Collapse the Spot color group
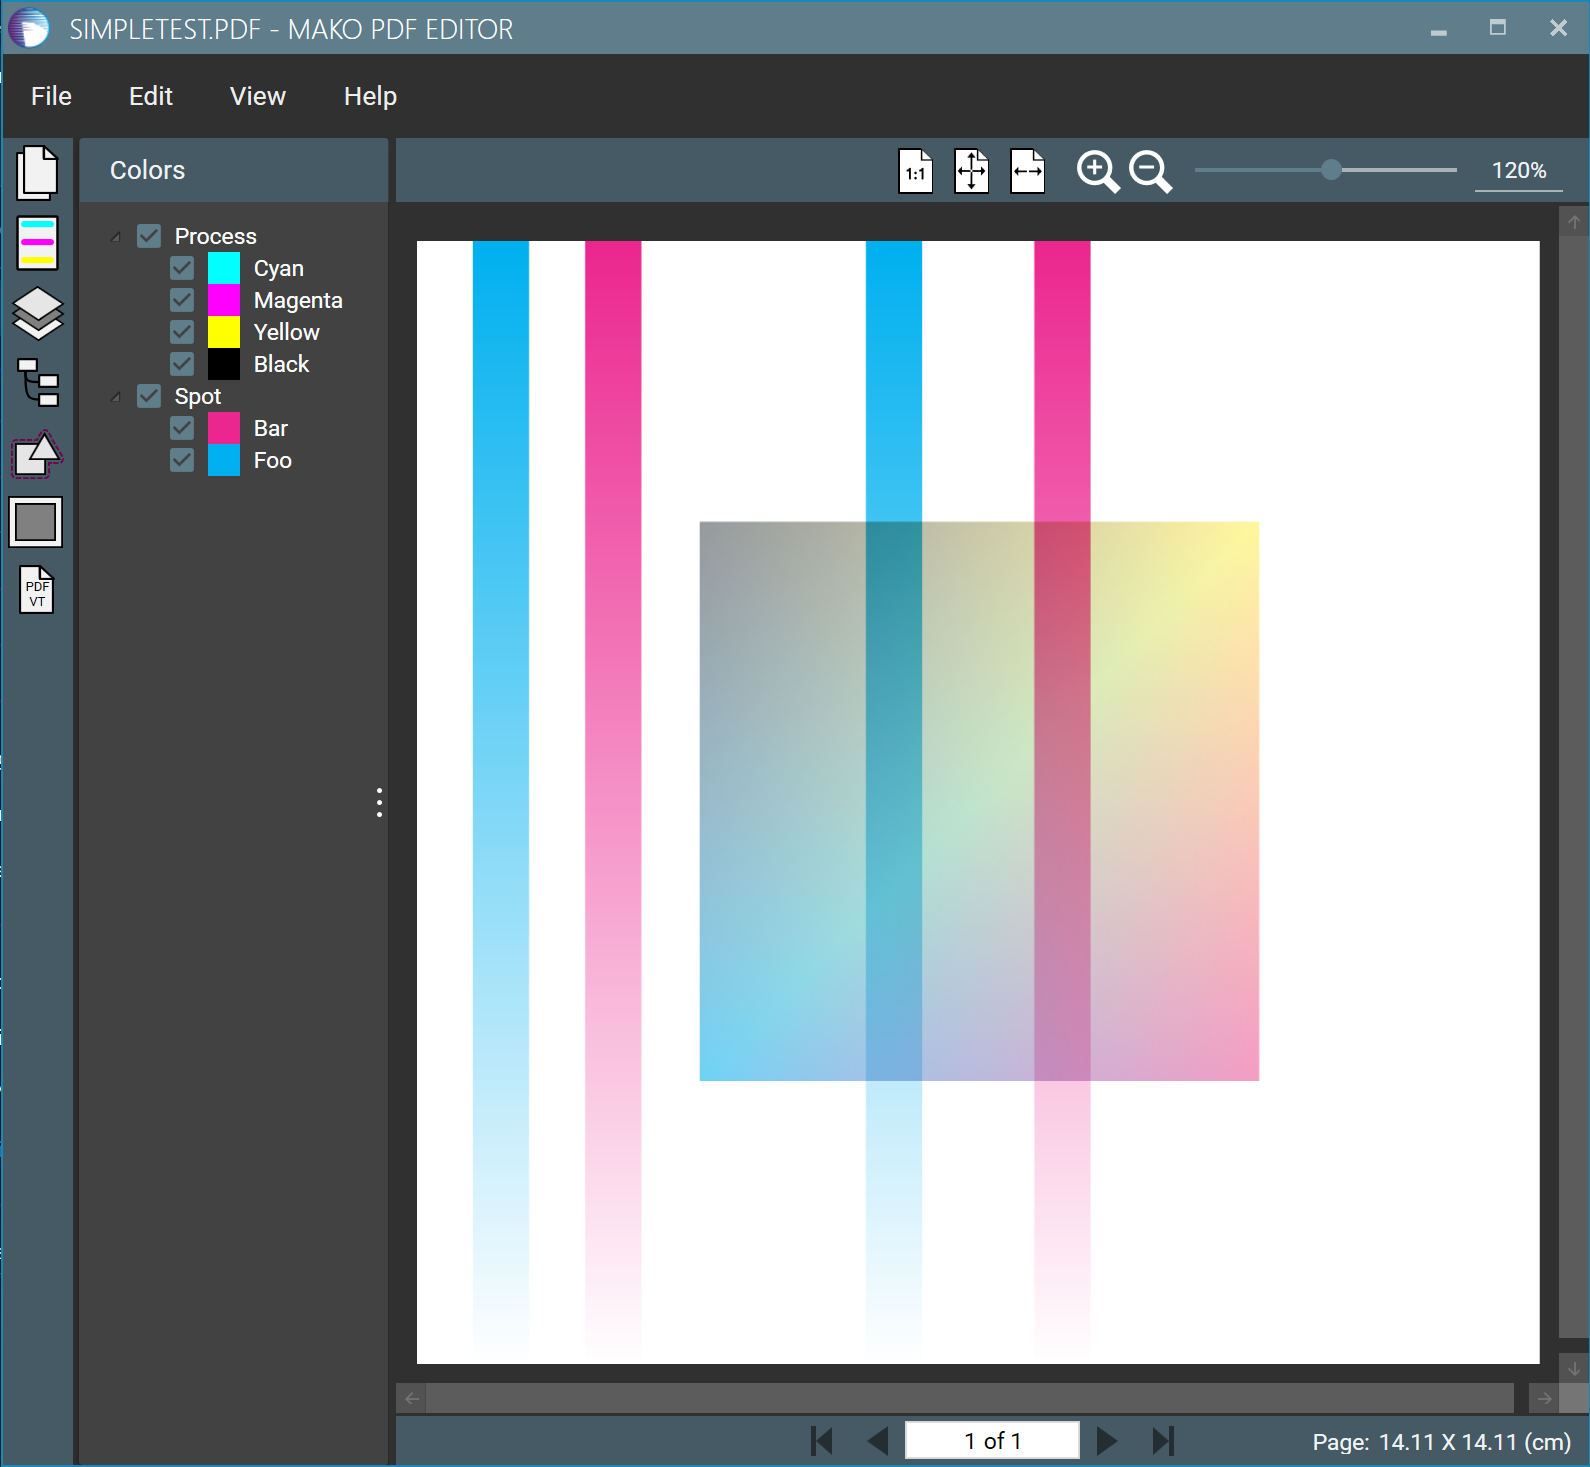 pos(116,397)
